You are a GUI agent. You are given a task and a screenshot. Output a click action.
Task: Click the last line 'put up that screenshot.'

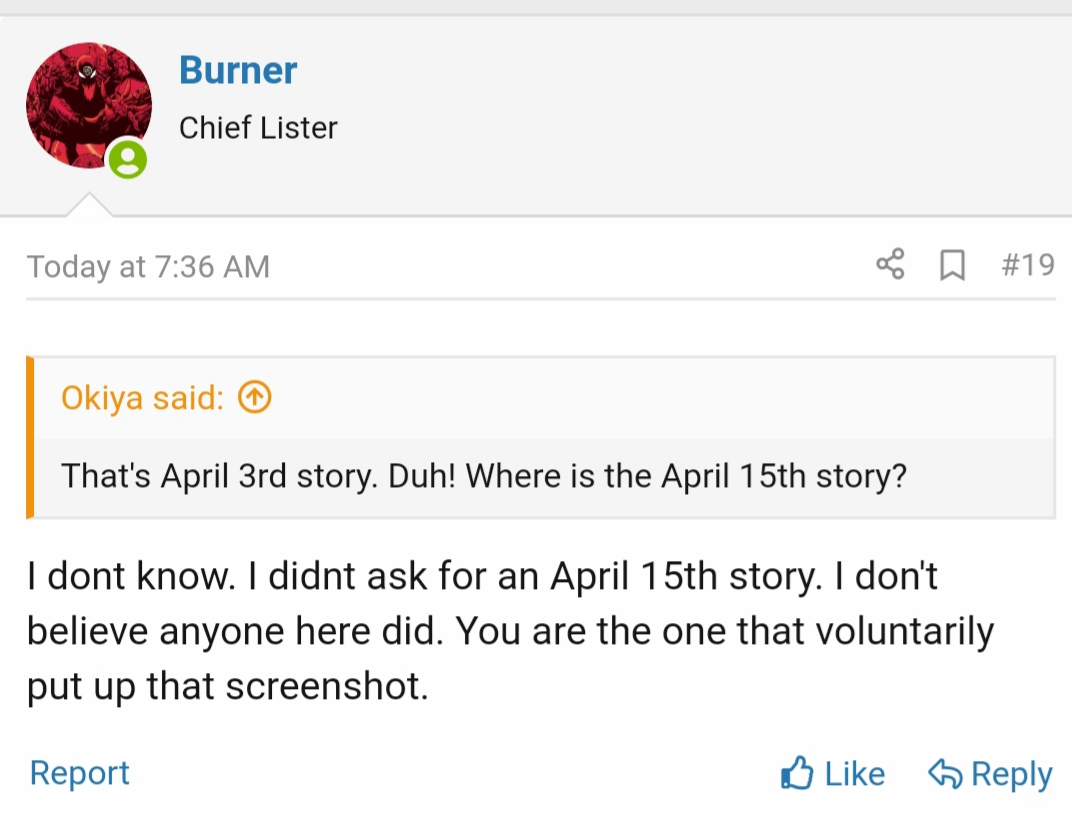[x=228, y=687]
